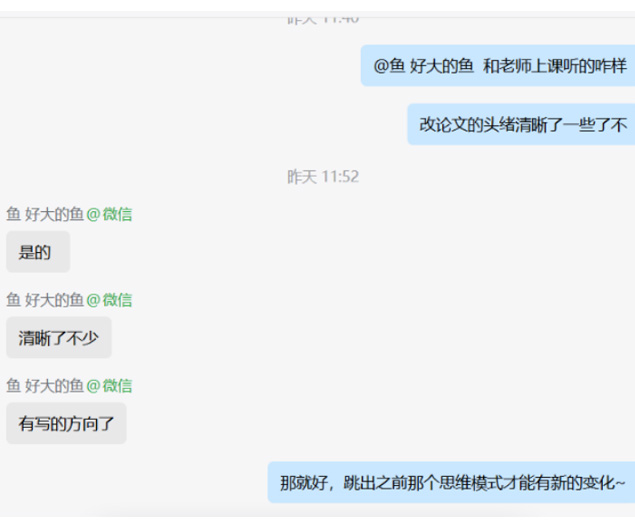Image resolution: width=635 pixels, height=523 pixels.
Task: Click the message bubble saying 是的
Action: click(x=38, y=252)
